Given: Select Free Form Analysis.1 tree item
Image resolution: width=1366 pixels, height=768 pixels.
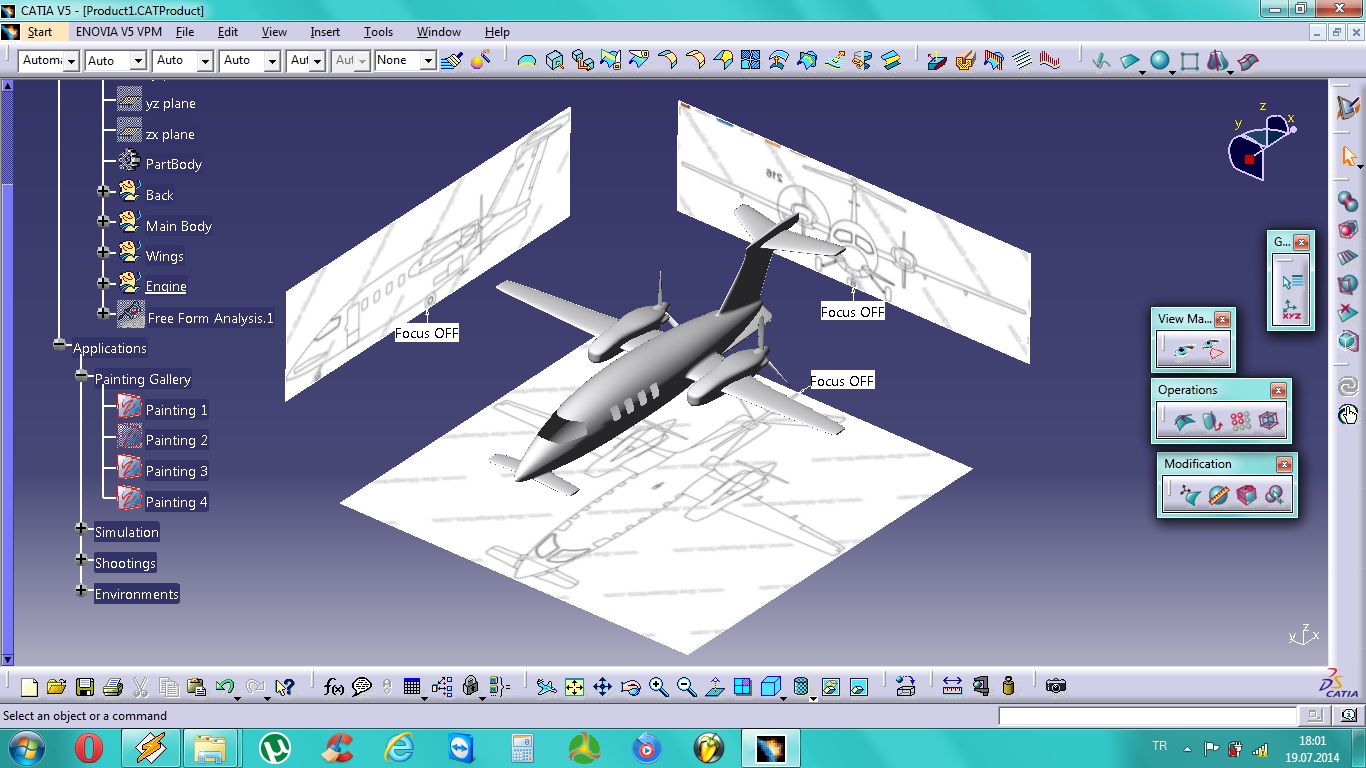Looking at the screenshot, I should (210, 318).
